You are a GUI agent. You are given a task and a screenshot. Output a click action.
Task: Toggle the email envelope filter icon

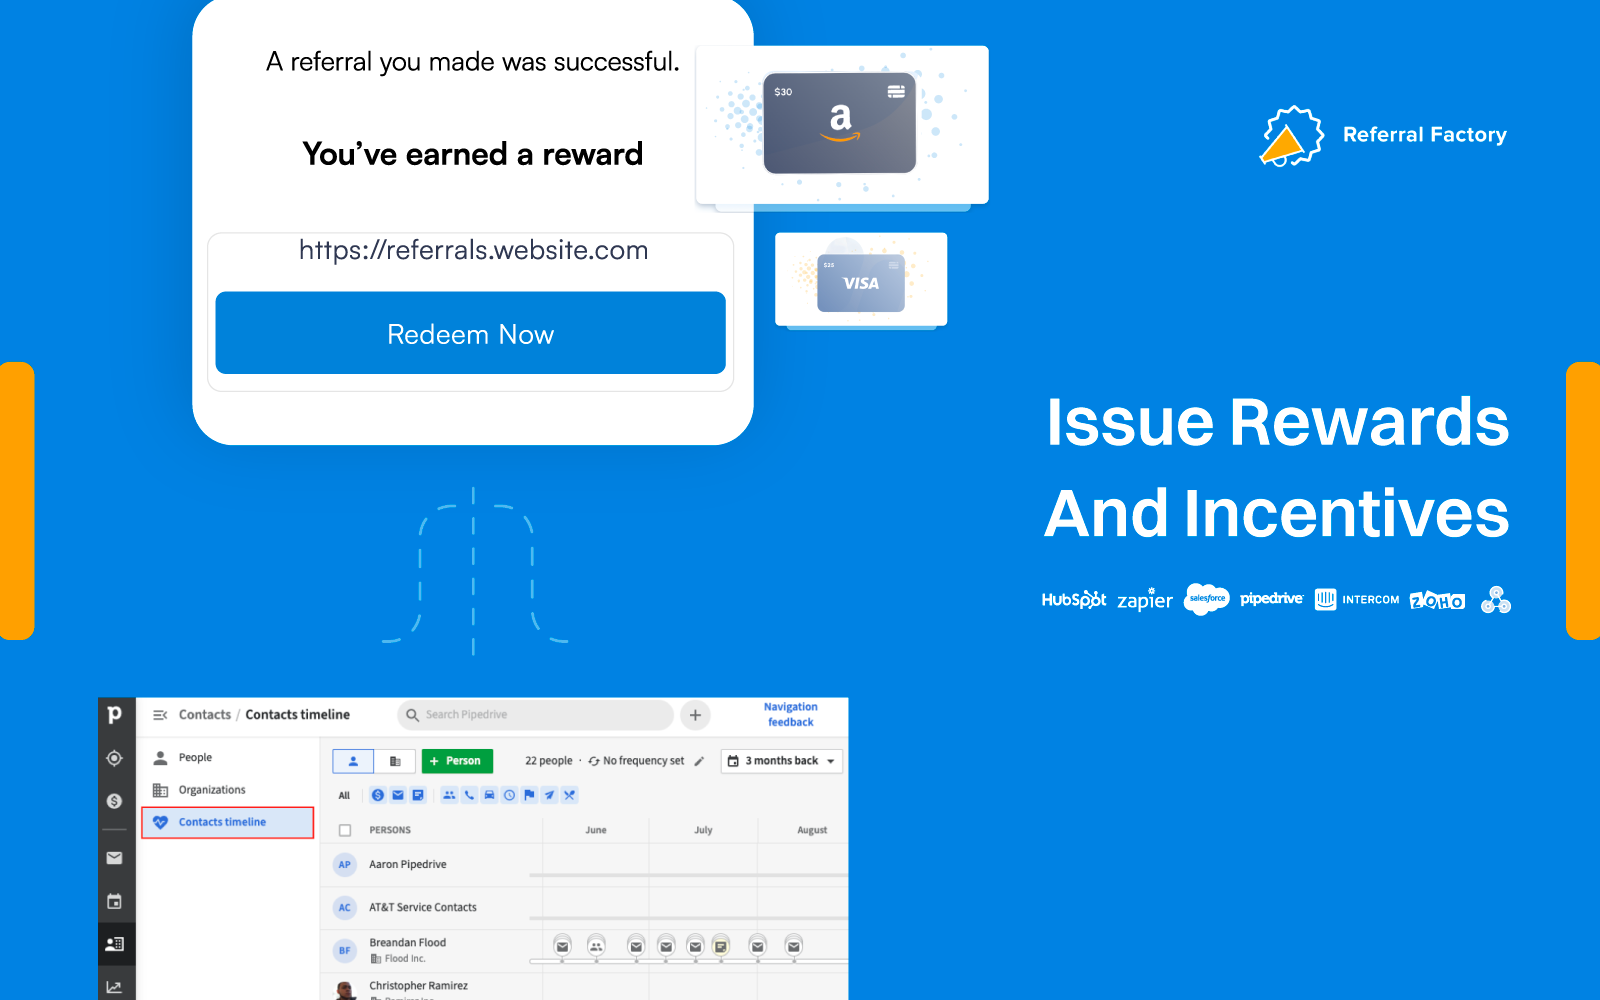point(398,796)
